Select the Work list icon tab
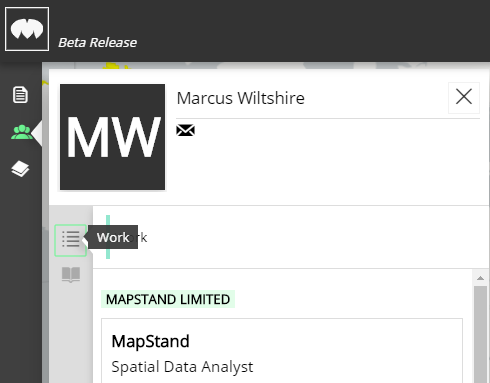Viewport: 490px width, 383px height. point(71,240)
